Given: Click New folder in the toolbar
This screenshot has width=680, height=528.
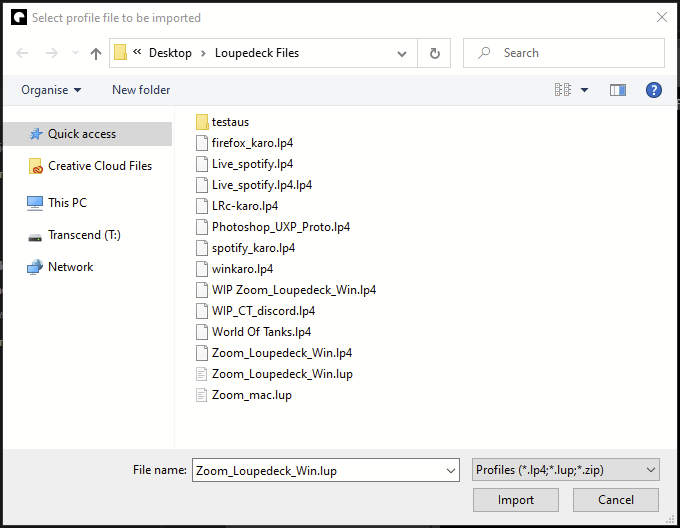Looking at the screenshot, I should point(141,90).
